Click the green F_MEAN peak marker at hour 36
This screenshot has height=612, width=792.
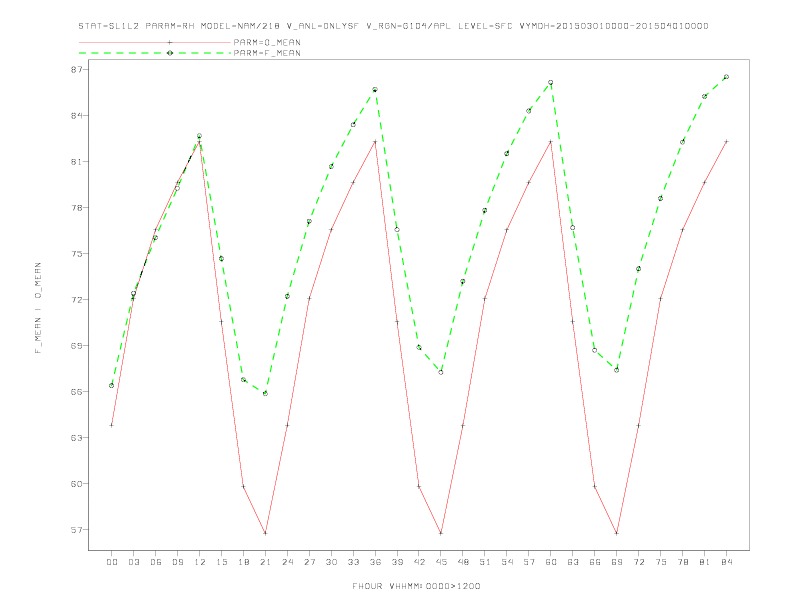[x=375, y=90]
